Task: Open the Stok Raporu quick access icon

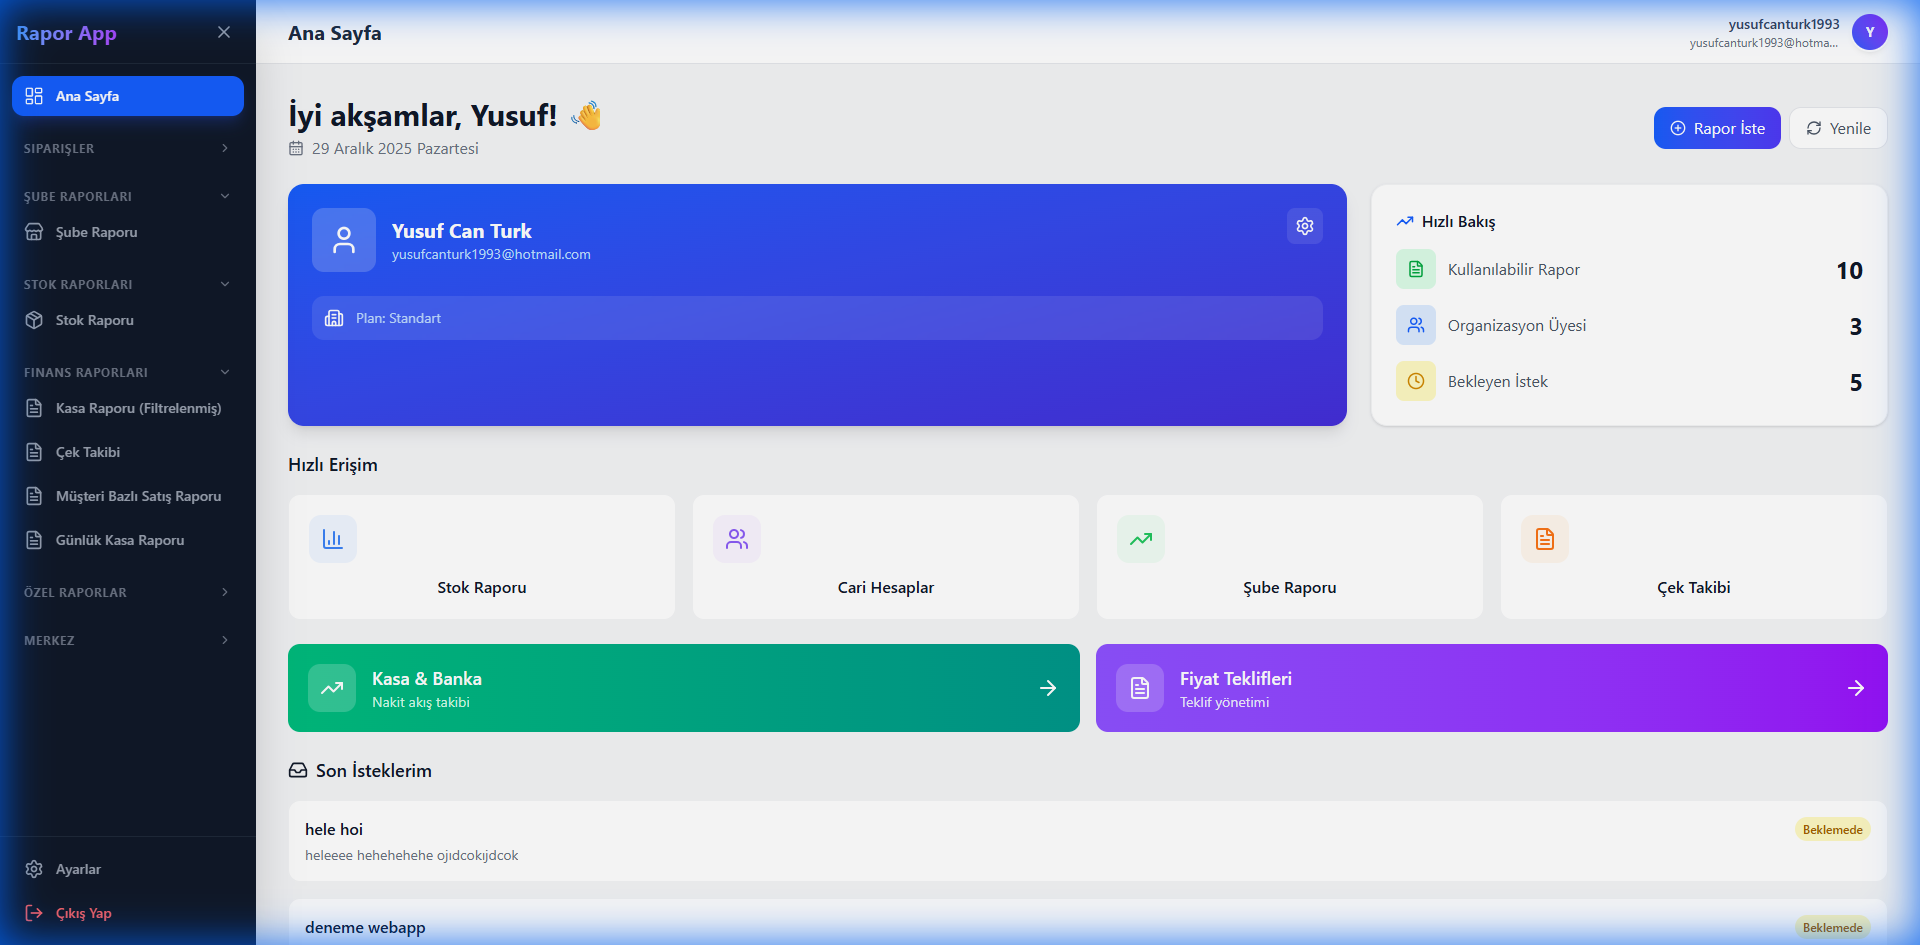Action: point(332,538)
